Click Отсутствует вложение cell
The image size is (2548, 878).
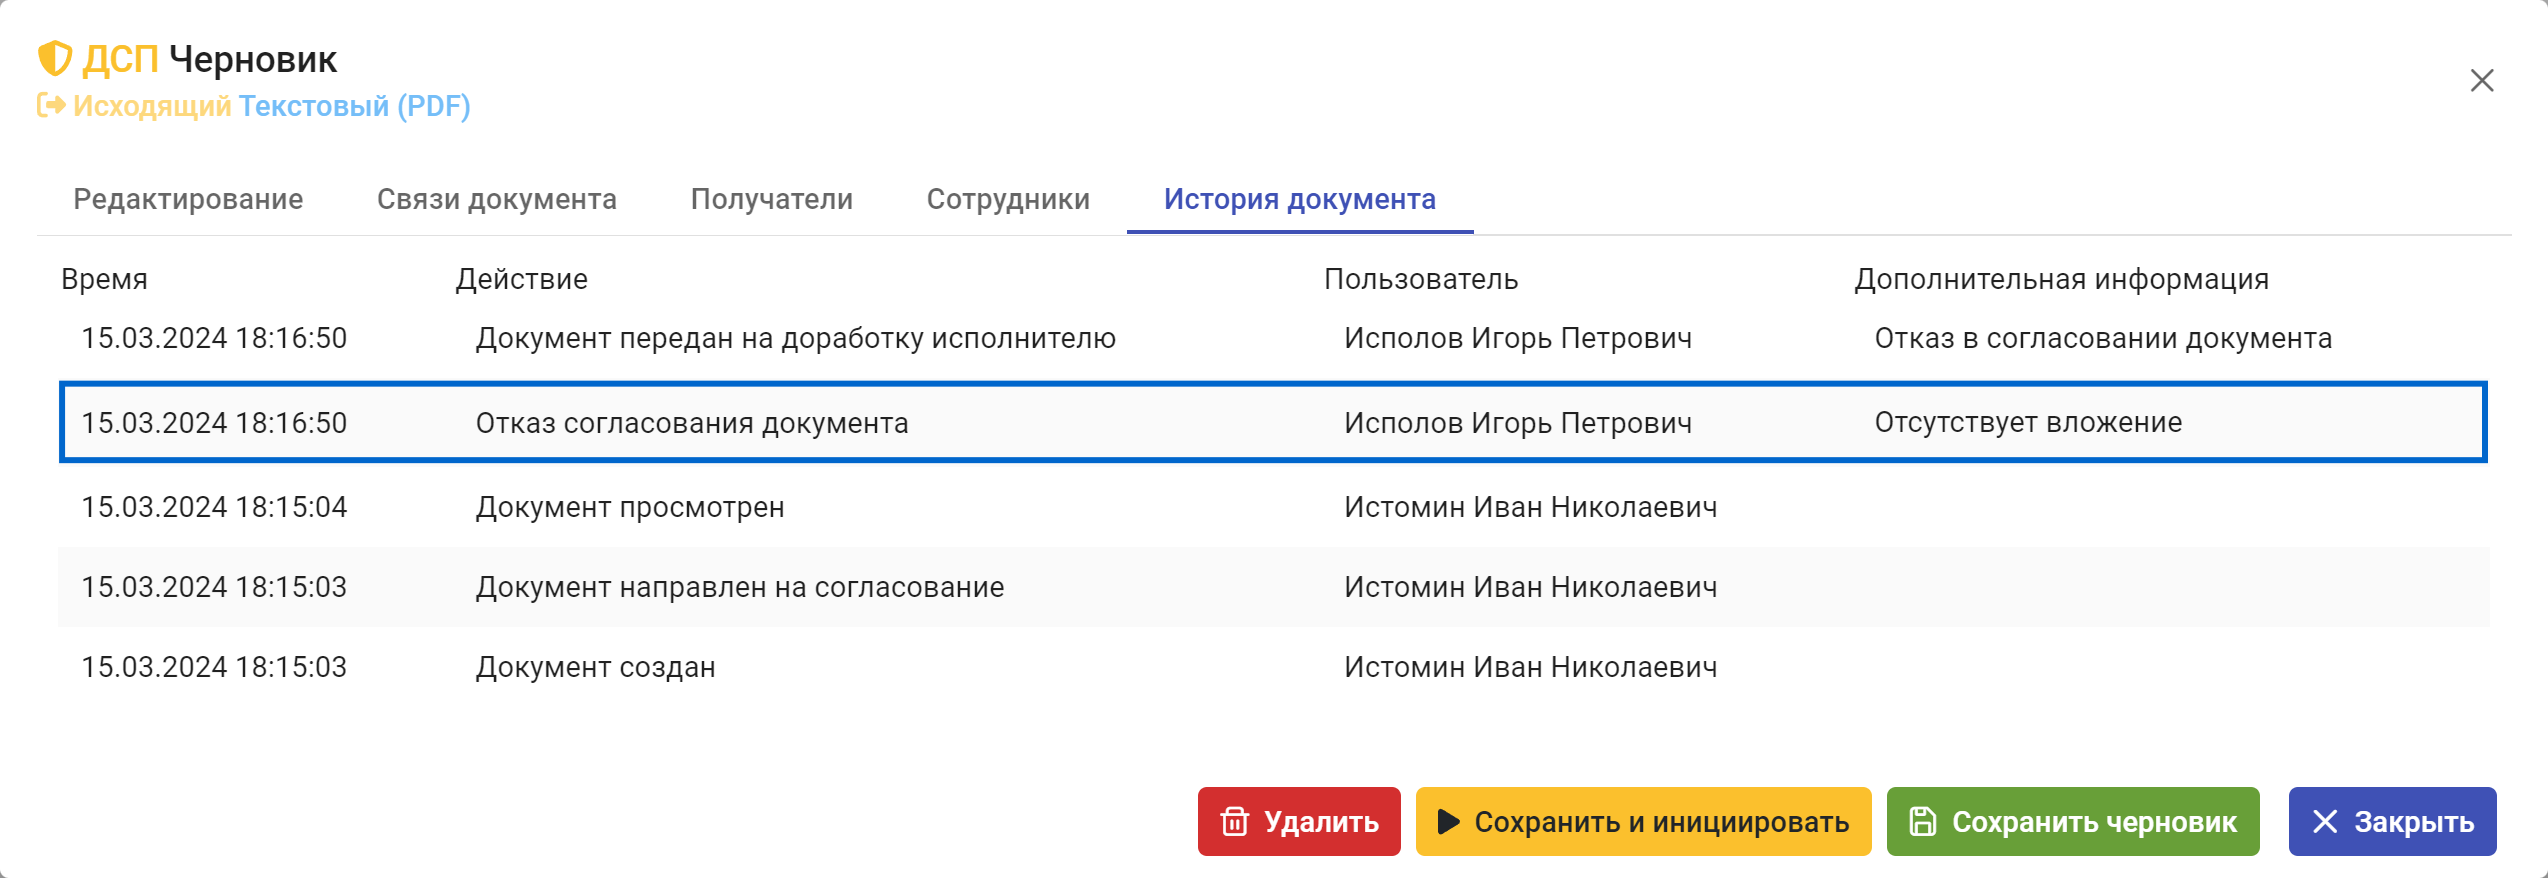[x=2028, y=422]
